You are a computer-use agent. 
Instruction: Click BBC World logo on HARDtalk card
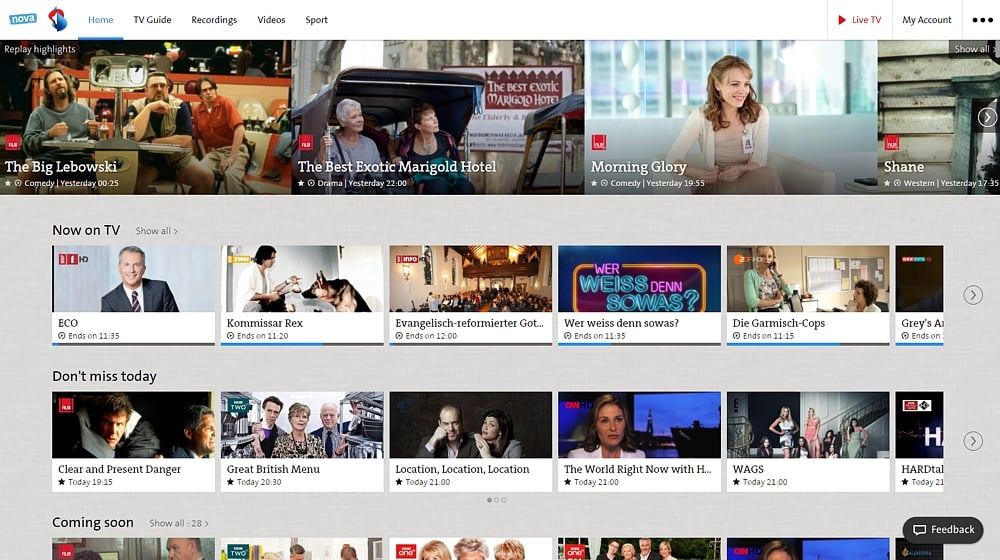916,404
